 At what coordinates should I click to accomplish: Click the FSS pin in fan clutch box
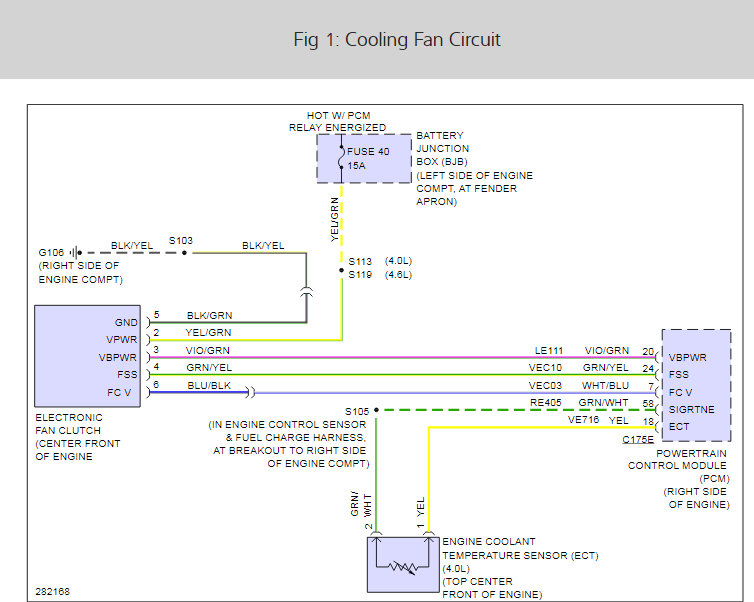point(127,375)
